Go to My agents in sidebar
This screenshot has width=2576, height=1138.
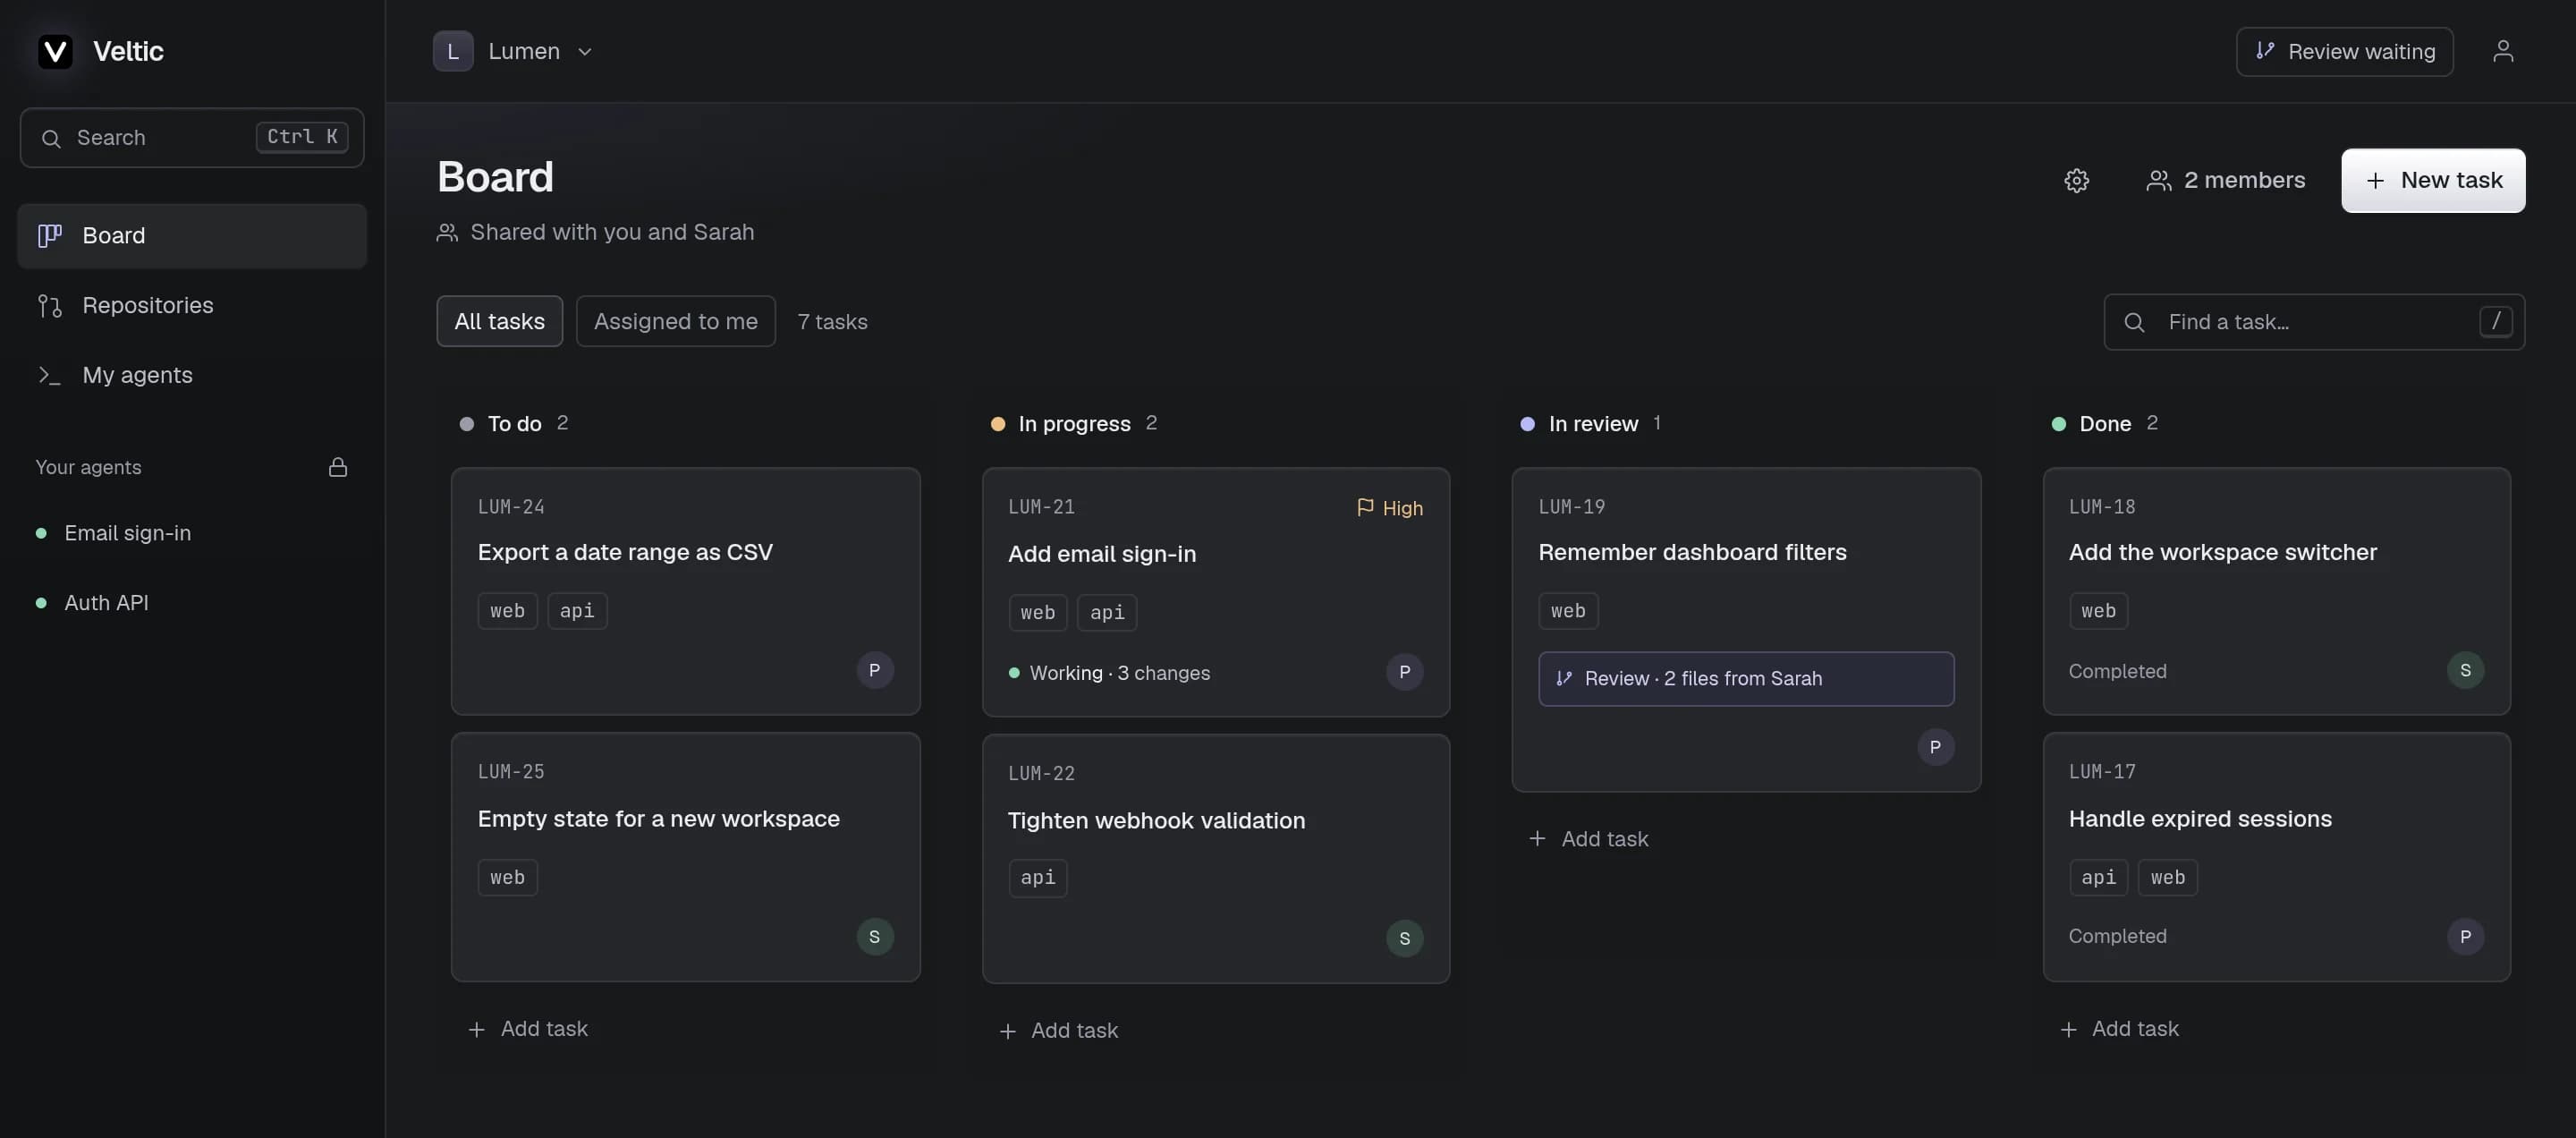click(x=192, y=375)
